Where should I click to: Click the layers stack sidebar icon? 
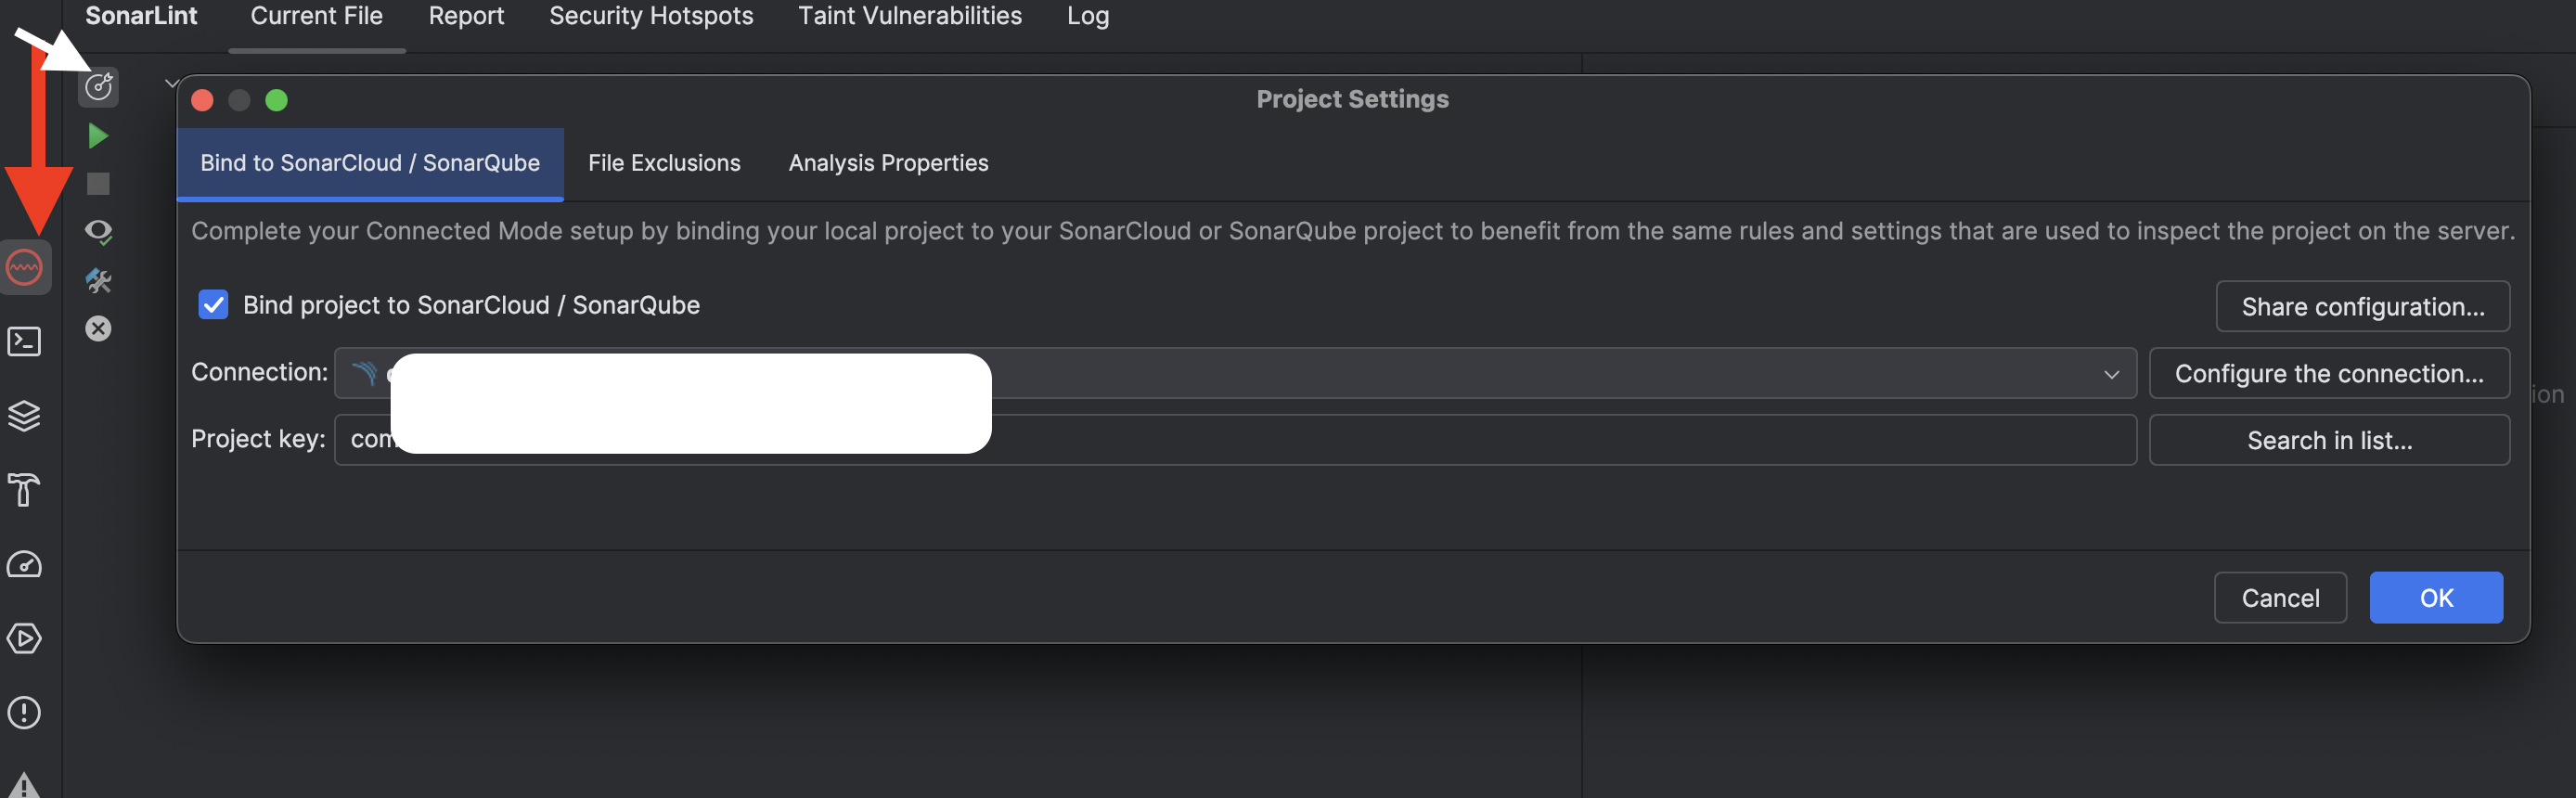(x=25, y=416)
